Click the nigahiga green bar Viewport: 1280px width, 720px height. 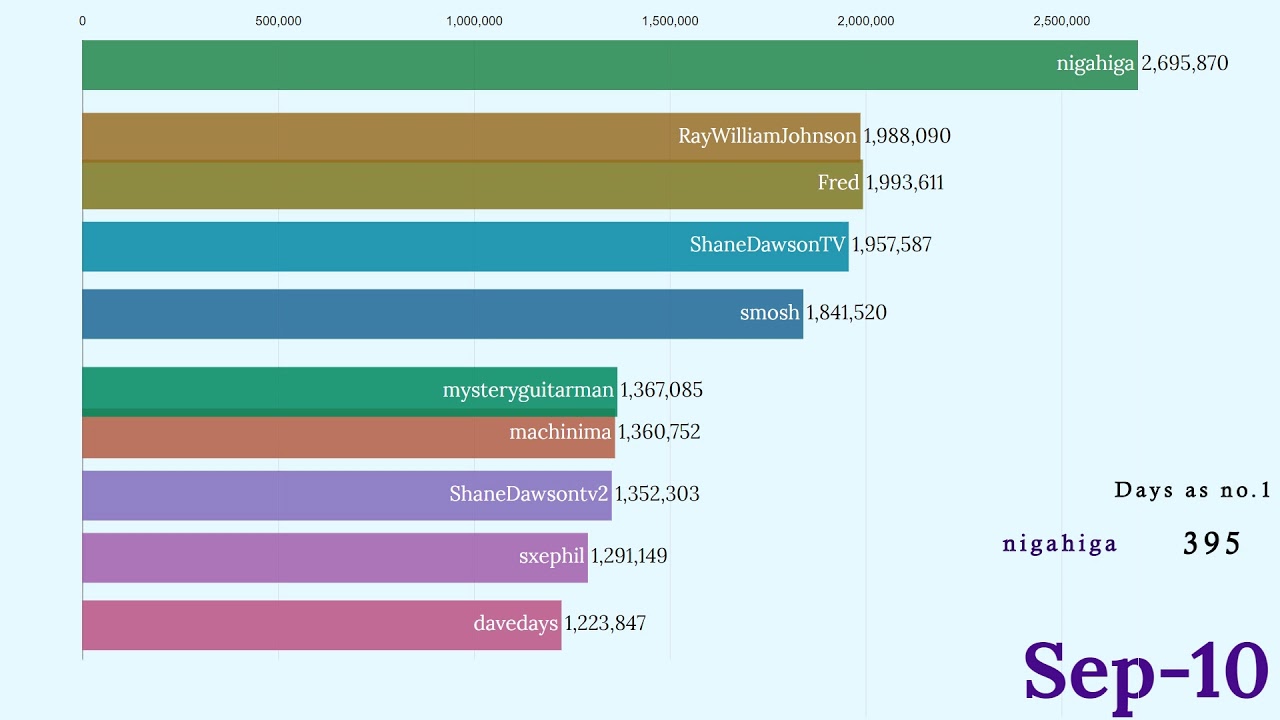560,65
